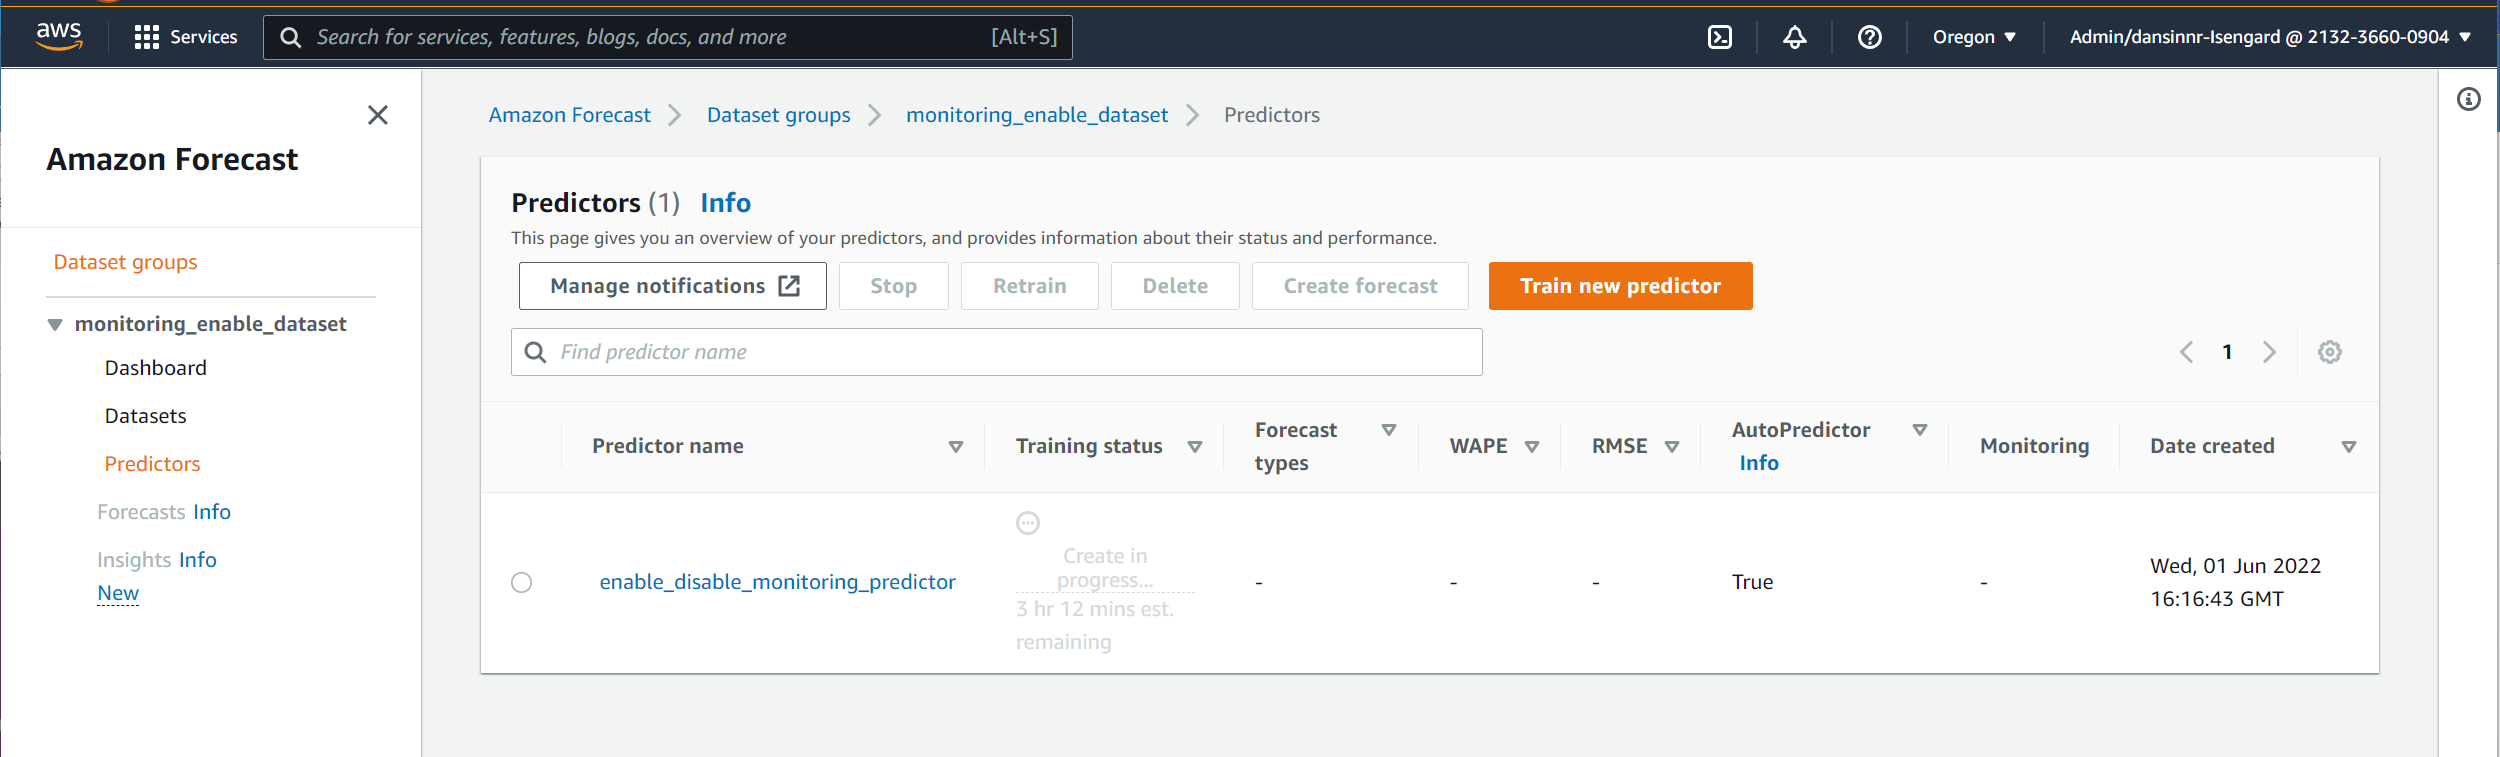
Task: Open Dataset groups in sidebar
Action: click(x=126, y=262)
